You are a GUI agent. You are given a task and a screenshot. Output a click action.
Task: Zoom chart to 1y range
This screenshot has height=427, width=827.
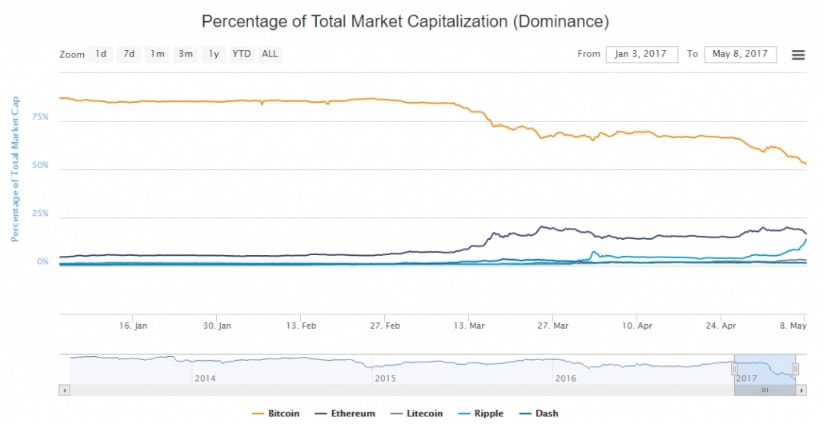213,54
